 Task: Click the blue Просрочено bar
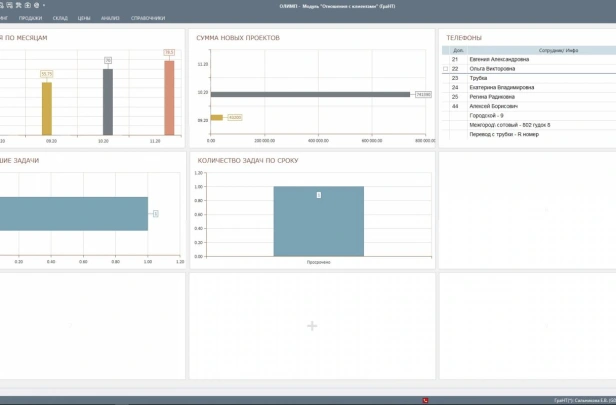319,221
